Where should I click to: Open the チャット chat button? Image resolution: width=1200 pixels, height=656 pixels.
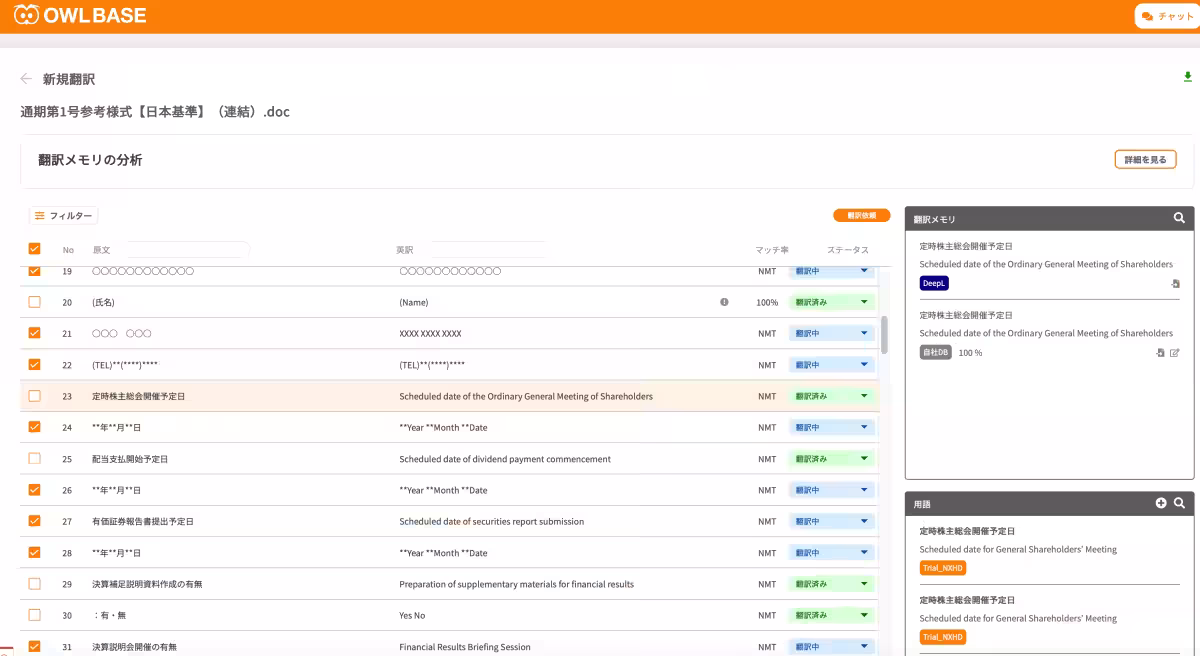coord(1167,16)
